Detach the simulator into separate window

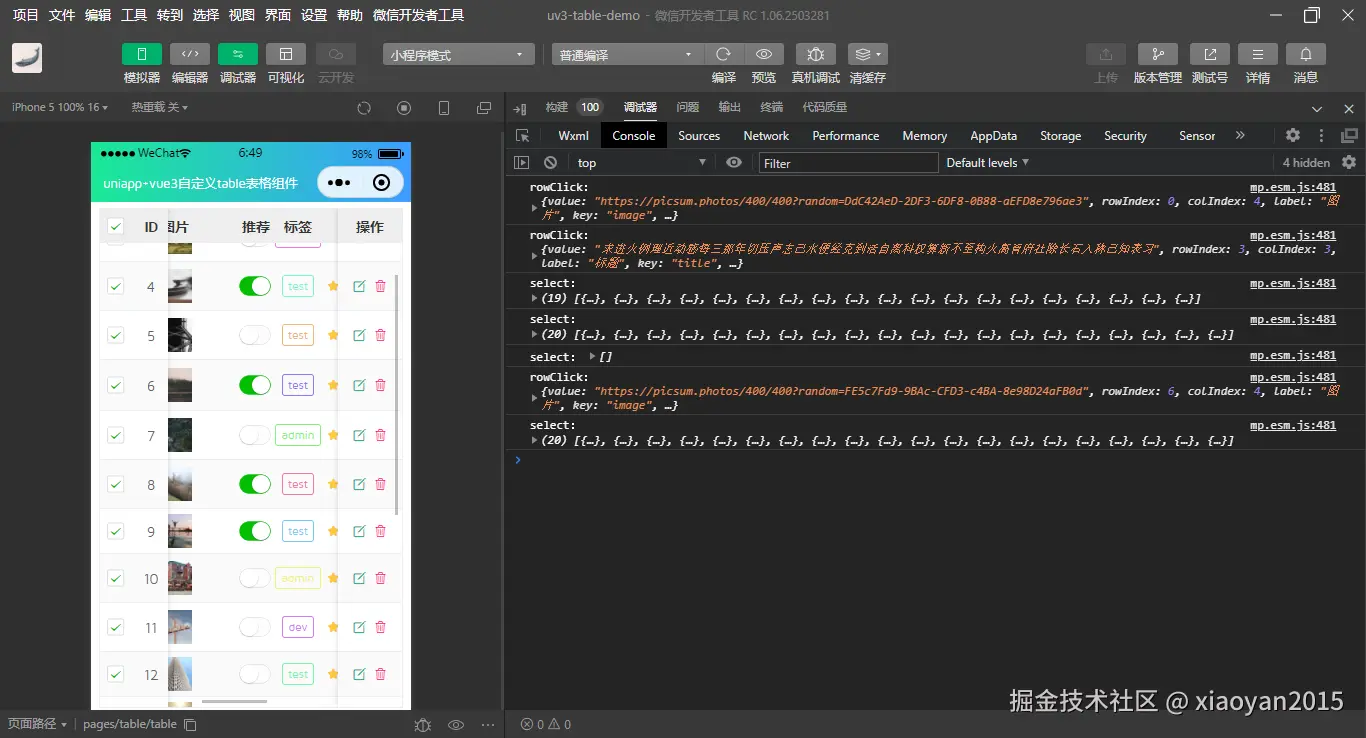click(x=484, y=108)
